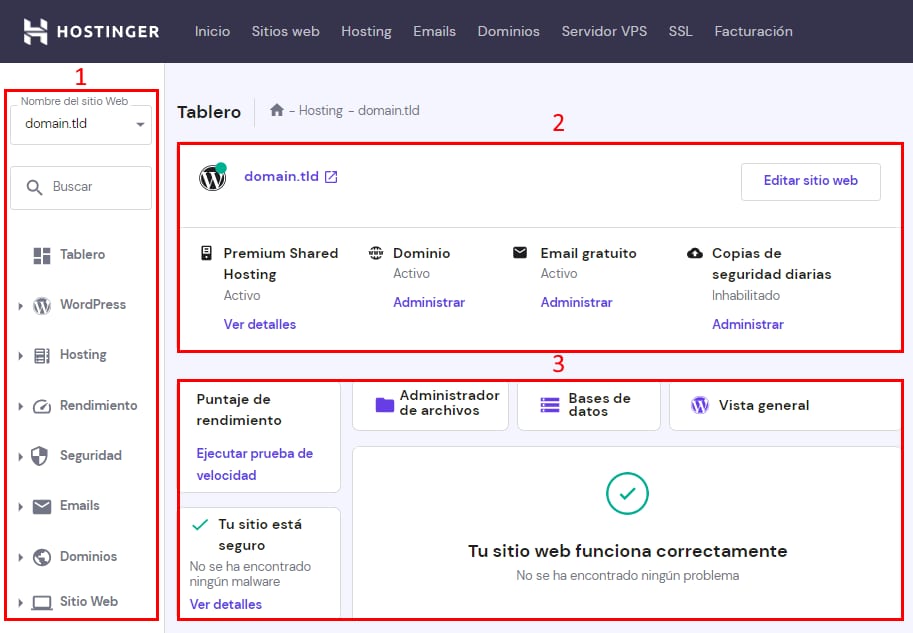Open the Nombre del sitio Web dropdown
This screenshot has height=633, width=913.
(x=81, y=125)
